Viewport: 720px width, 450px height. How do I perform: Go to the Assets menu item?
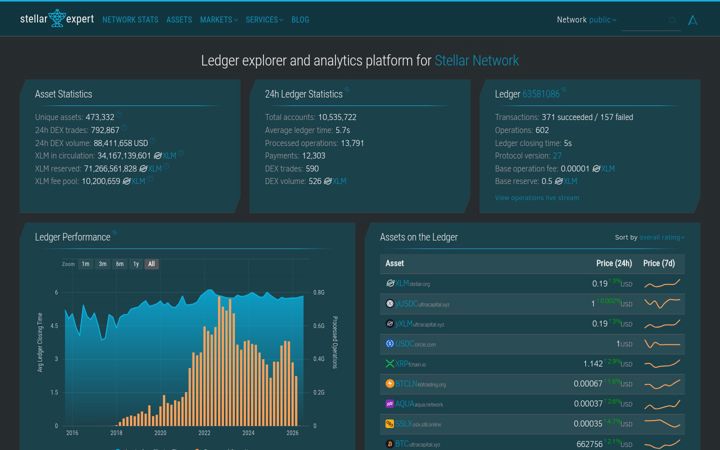[x=179, y=20]
